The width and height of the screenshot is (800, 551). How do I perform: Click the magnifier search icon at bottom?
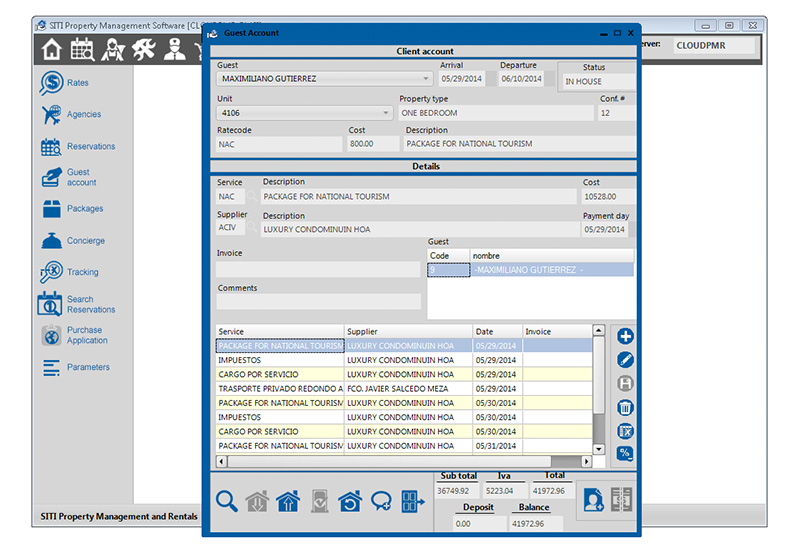tap(227, 501)
